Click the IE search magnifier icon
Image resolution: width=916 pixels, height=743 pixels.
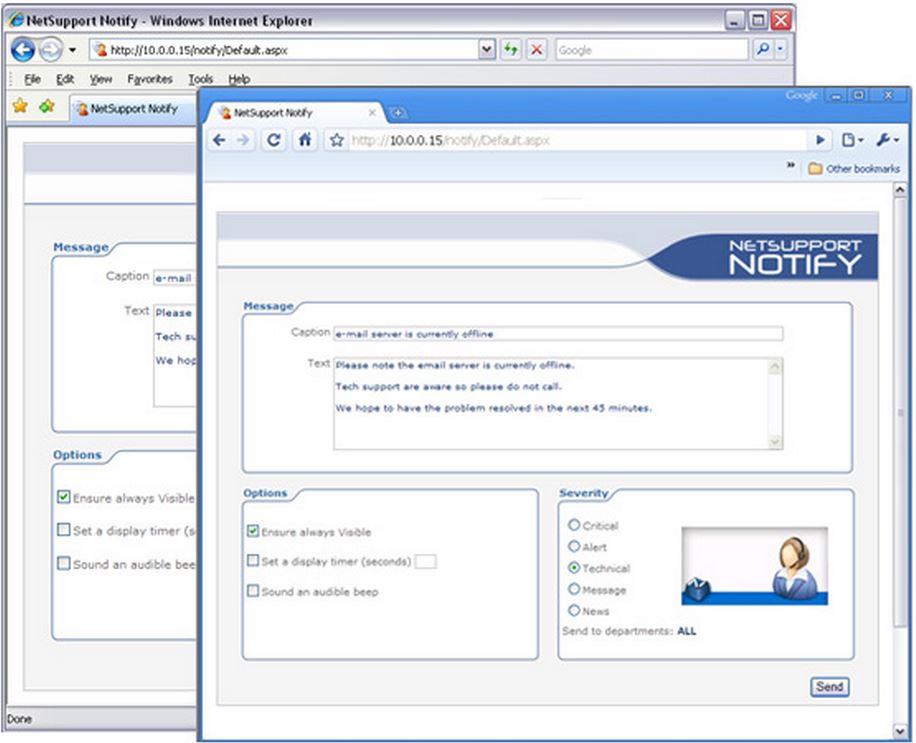[x=762, y=50]
